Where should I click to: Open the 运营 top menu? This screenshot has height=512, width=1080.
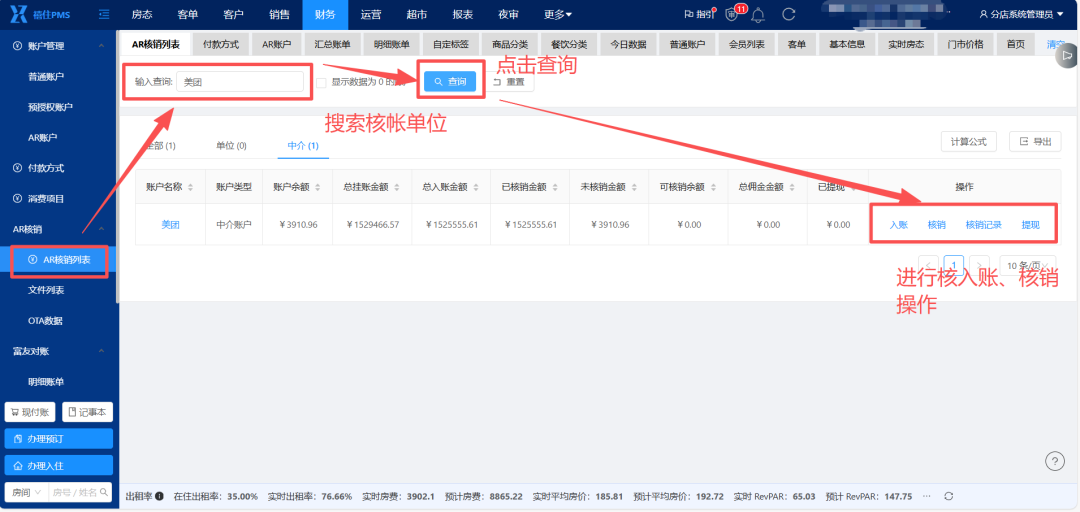[x=371, y=14]
